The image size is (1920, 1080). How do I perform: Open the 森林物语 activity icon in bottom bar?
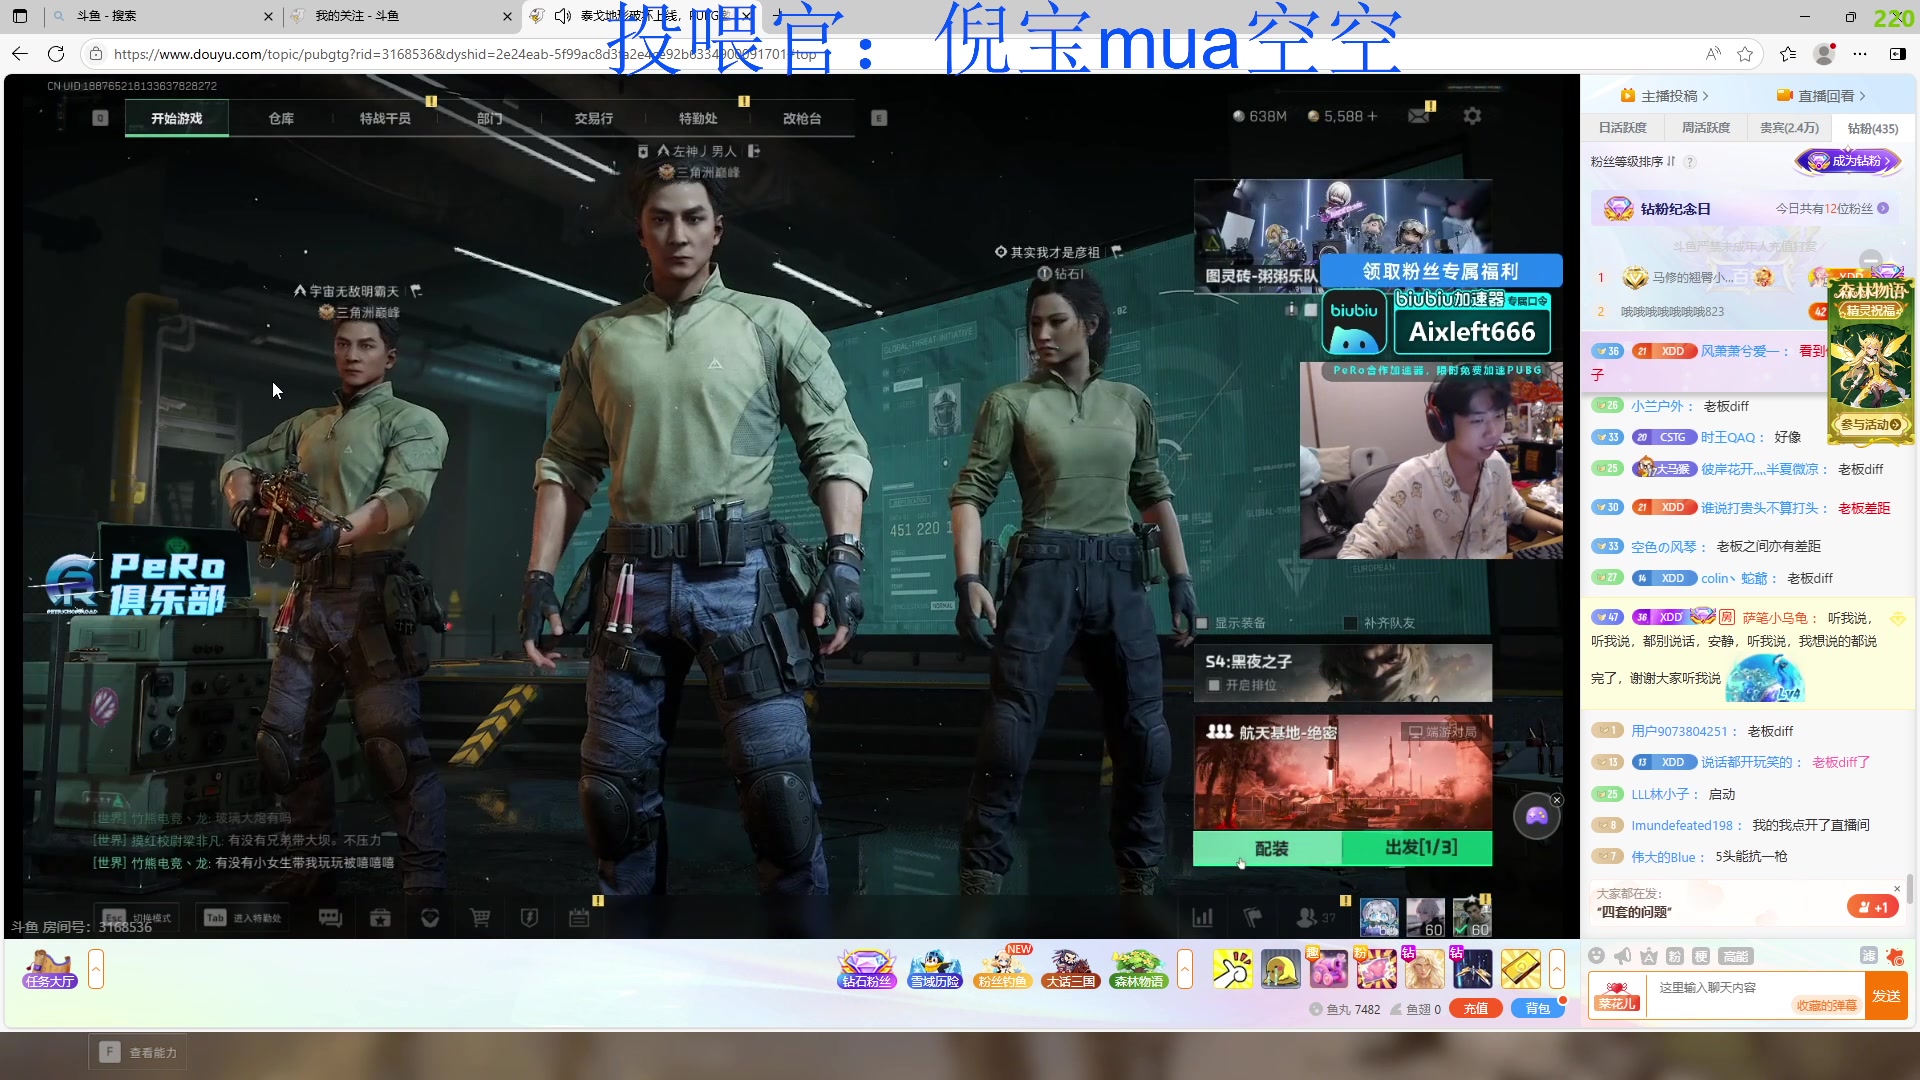[x=1139, y=969]
